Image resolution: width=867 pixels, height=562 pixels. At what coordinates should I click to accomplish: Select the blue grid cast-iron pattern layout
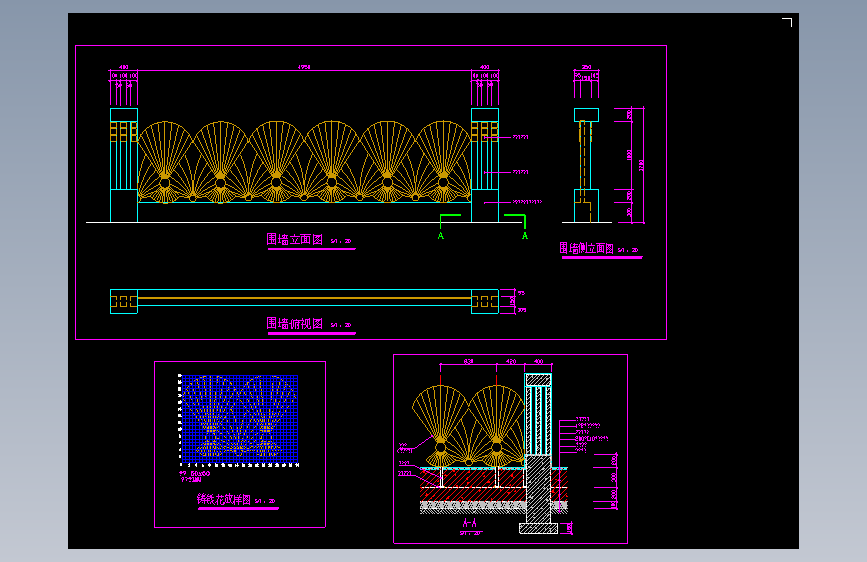tap(240, 419)
